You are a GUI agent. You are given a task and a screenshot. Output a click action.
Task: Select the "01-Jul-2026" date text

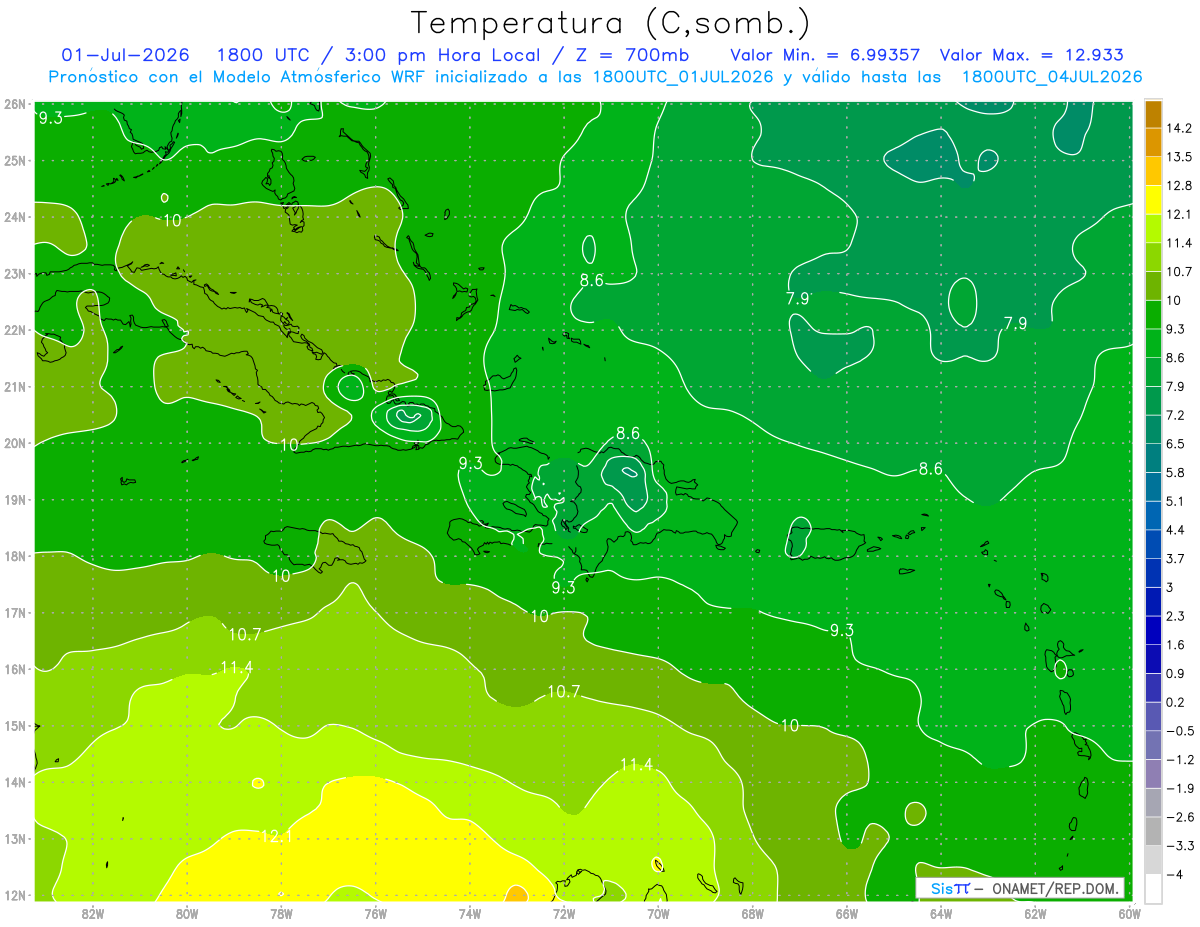coord(125,55)
